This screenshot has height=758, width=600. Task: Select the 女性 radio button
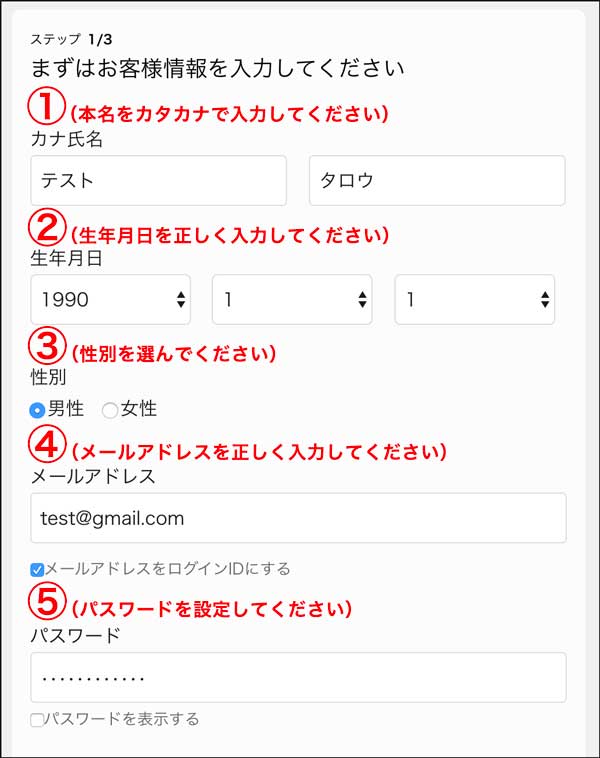(110, 410)
